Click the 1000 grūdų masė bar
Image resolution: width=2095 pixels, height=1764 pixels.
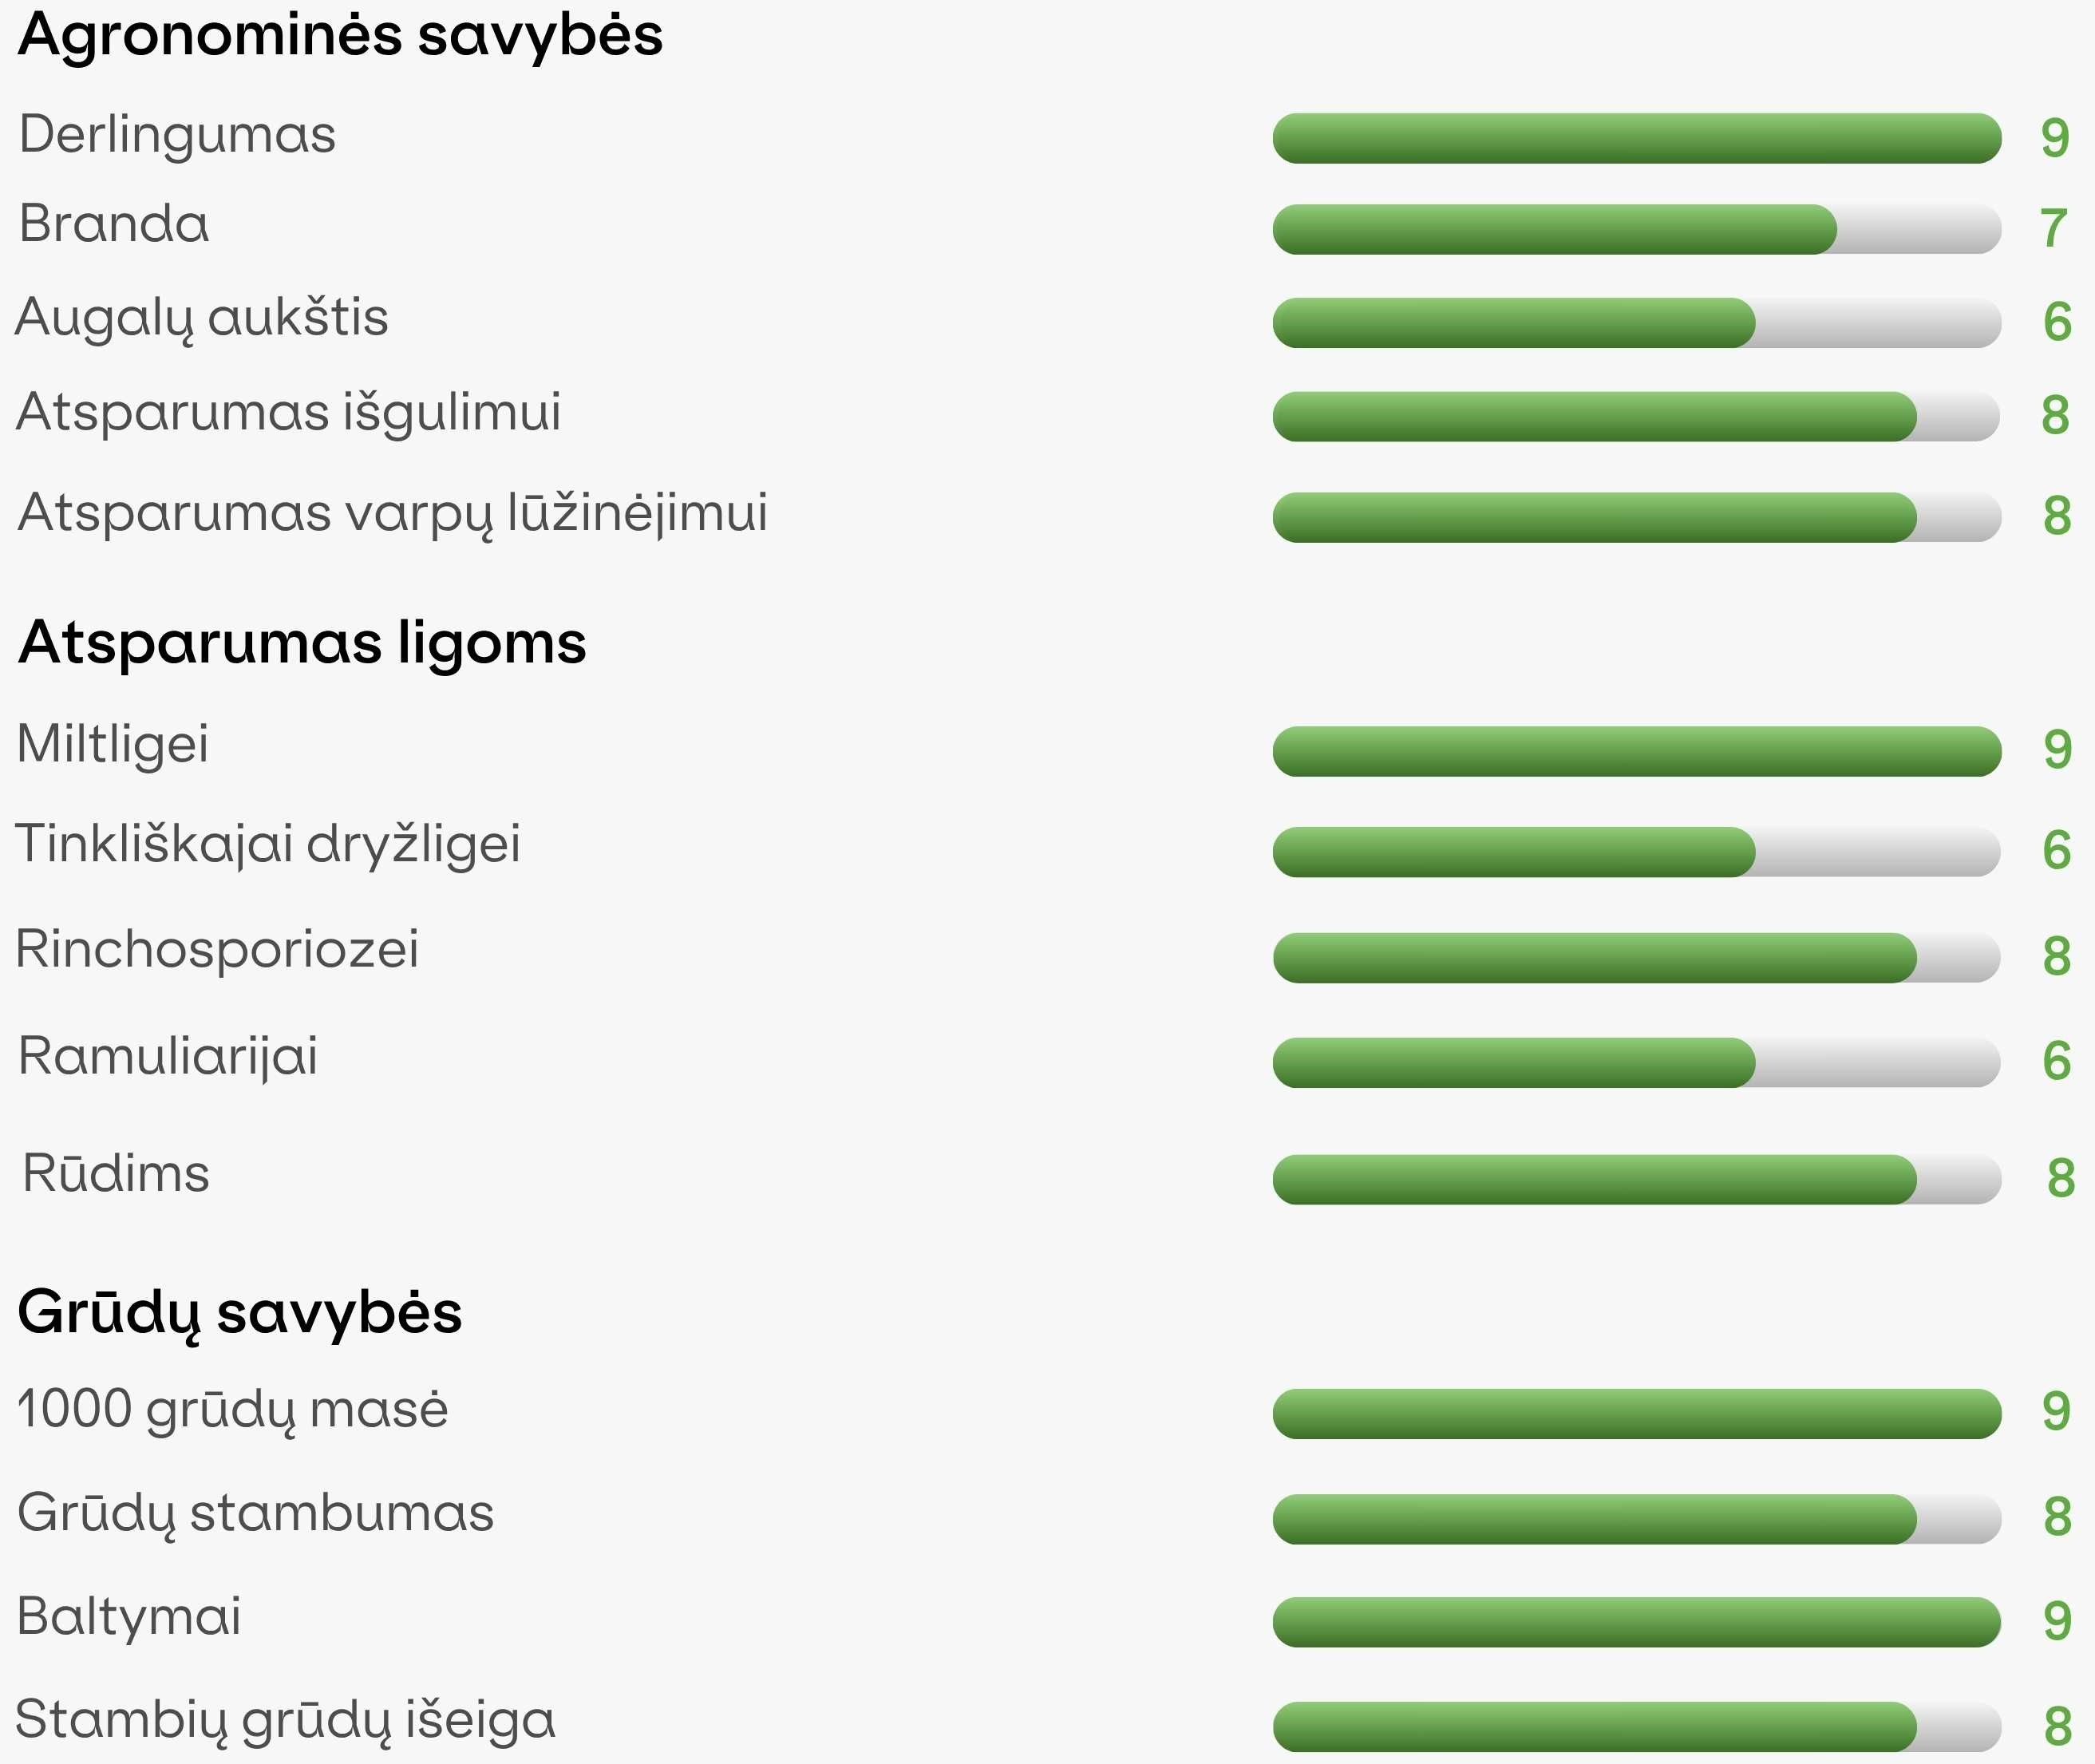click(1636, 1413)
